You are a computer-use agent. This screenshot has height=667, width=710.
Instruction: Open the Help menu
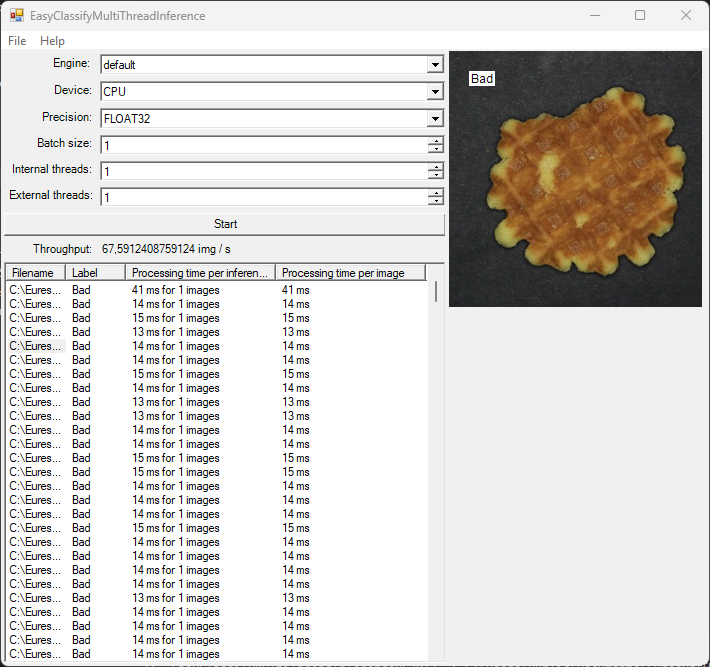click(x=52, y=41)
